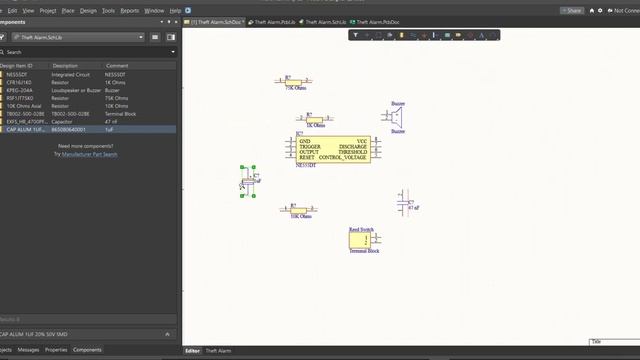This screenshot has width=640, height=360.
Task: Switch to Theft Alarm.PcbLib document tab
Action: [272, 22]
